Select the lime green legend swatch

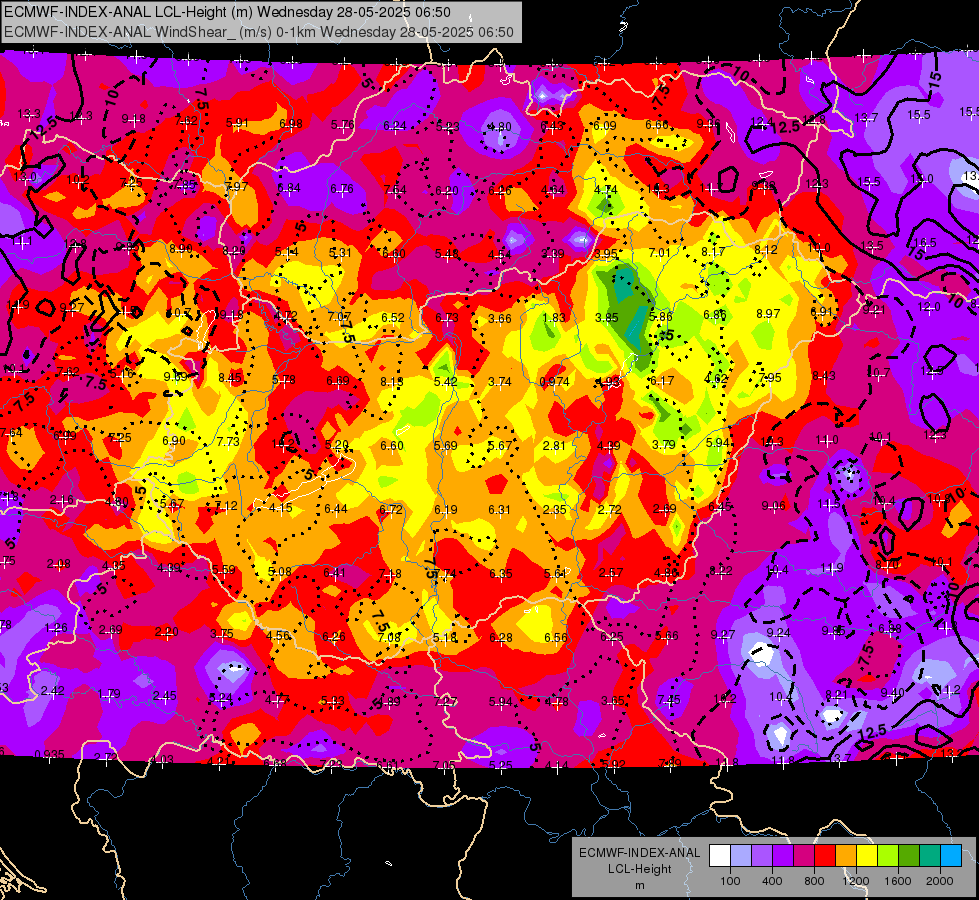[888, 856]
